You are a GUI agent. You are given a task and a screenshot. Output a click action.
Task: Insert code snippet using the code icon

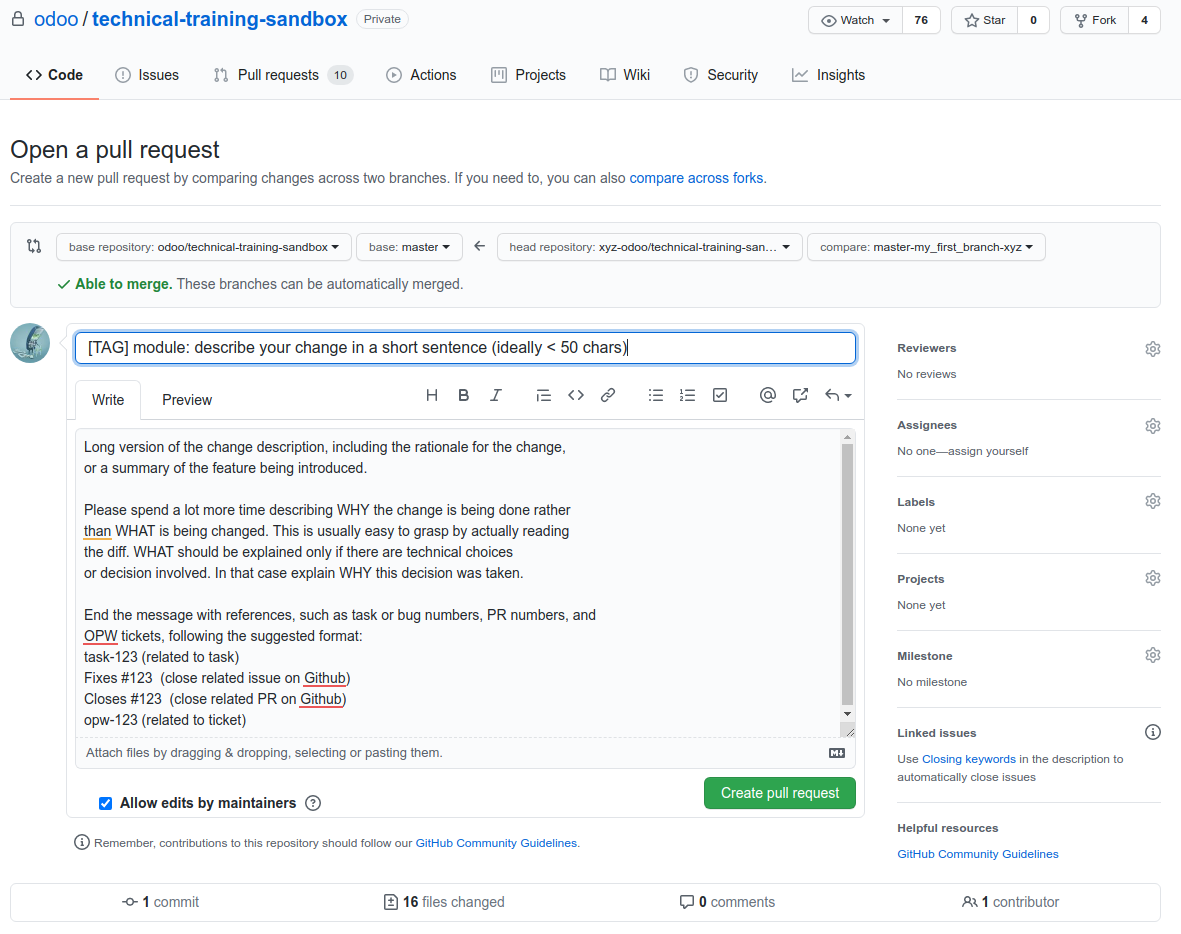(x=576, y=395)
